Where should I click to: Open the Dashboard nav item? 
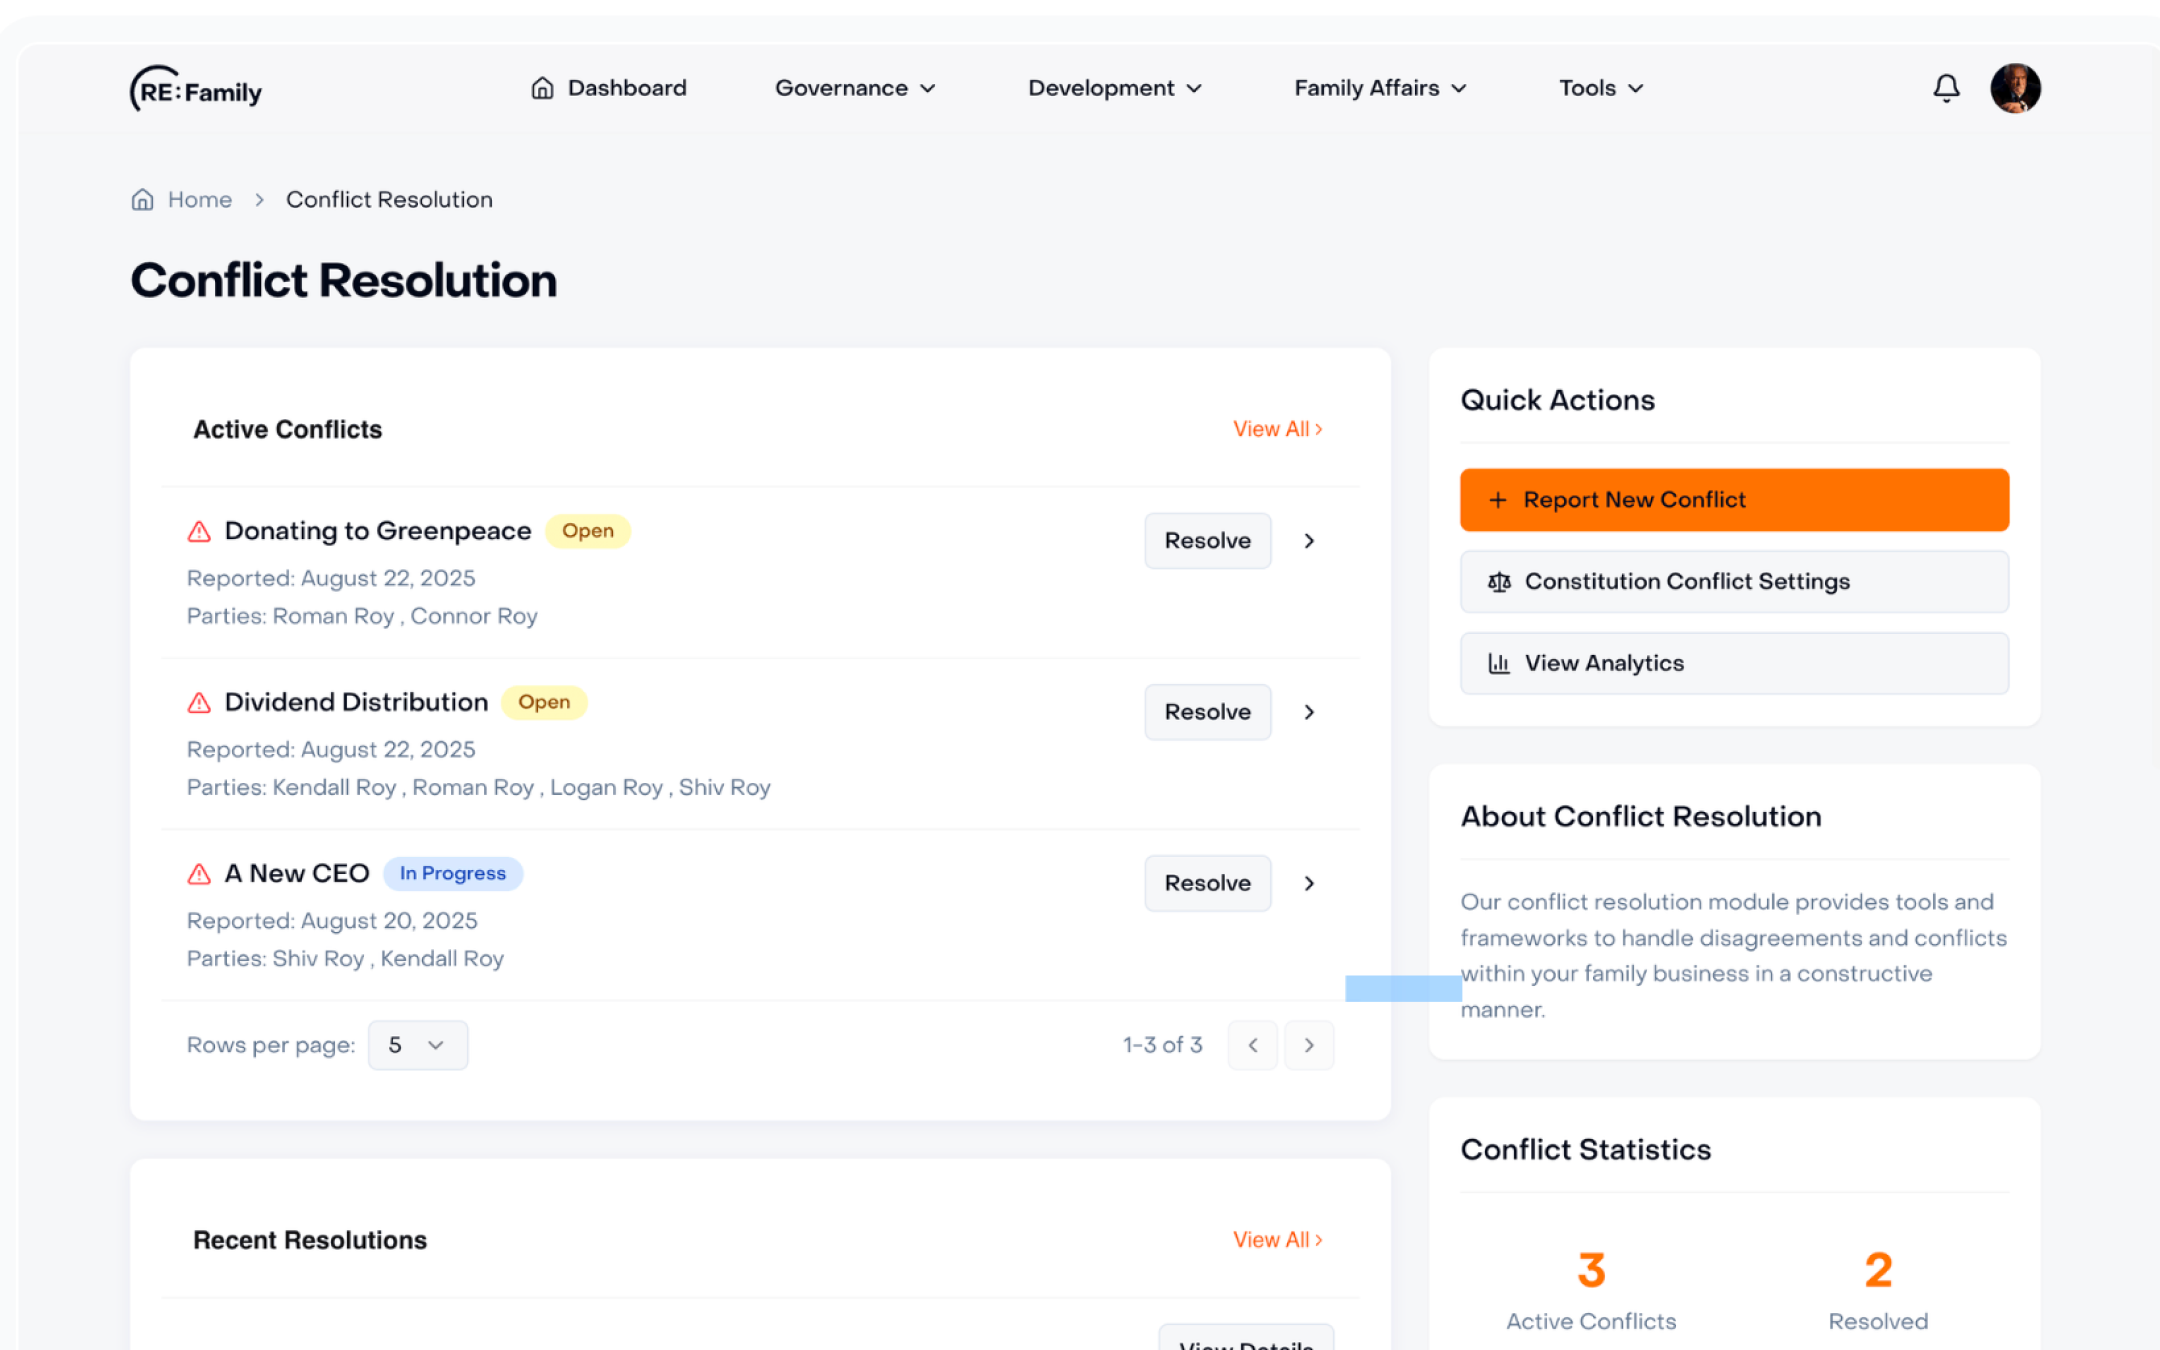tap(609, 88)
